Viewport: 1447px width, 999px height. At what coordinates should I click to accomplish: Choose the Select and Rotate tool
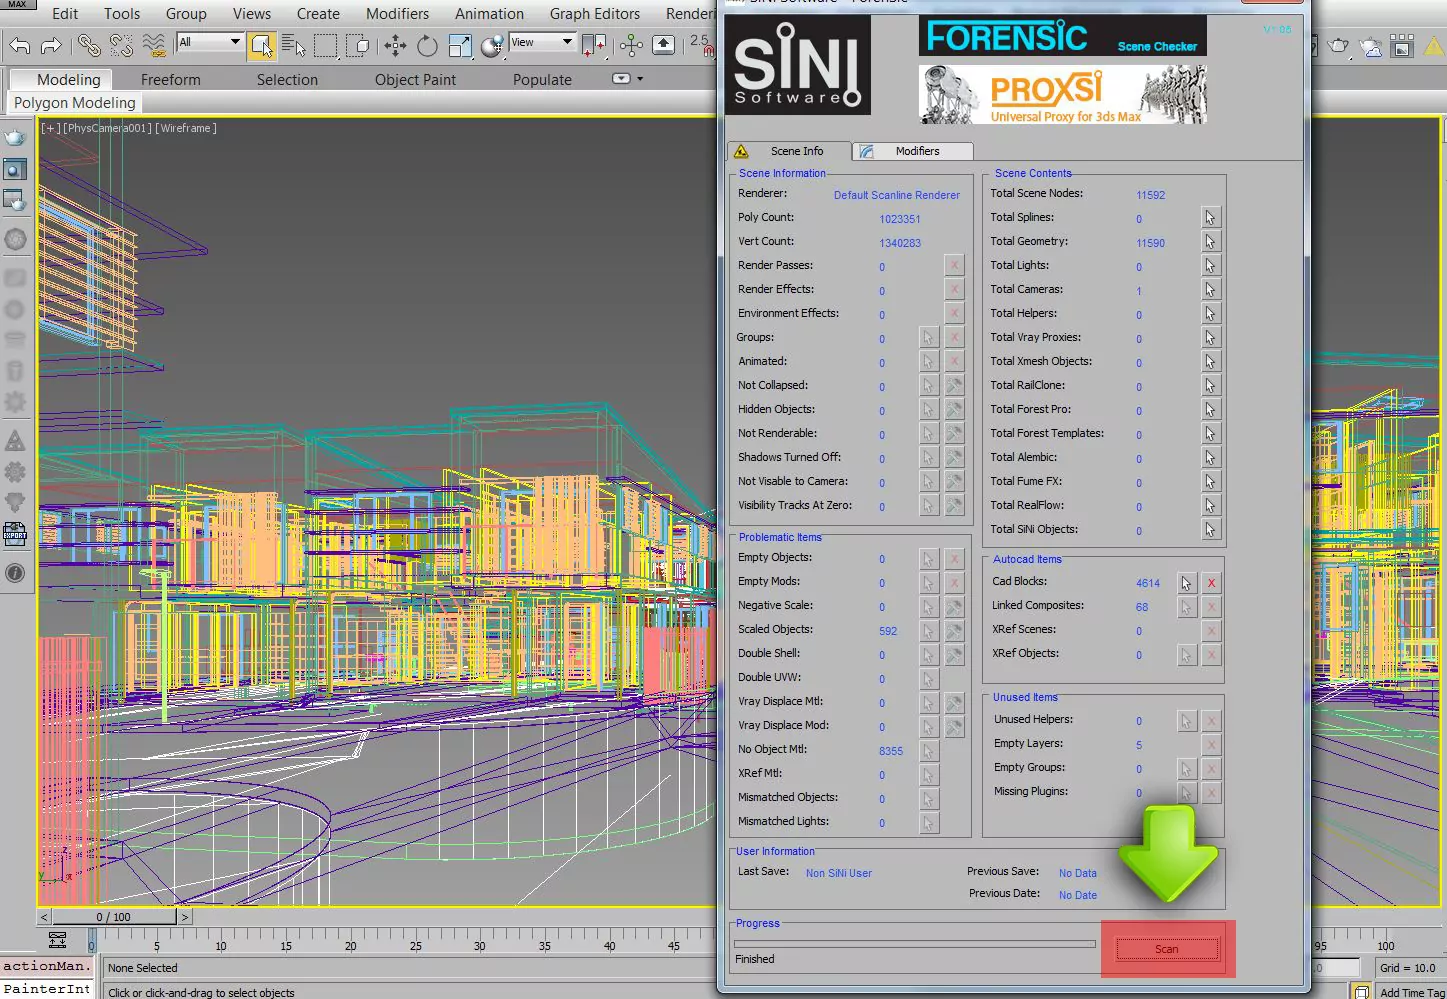[x=427, y=45]
